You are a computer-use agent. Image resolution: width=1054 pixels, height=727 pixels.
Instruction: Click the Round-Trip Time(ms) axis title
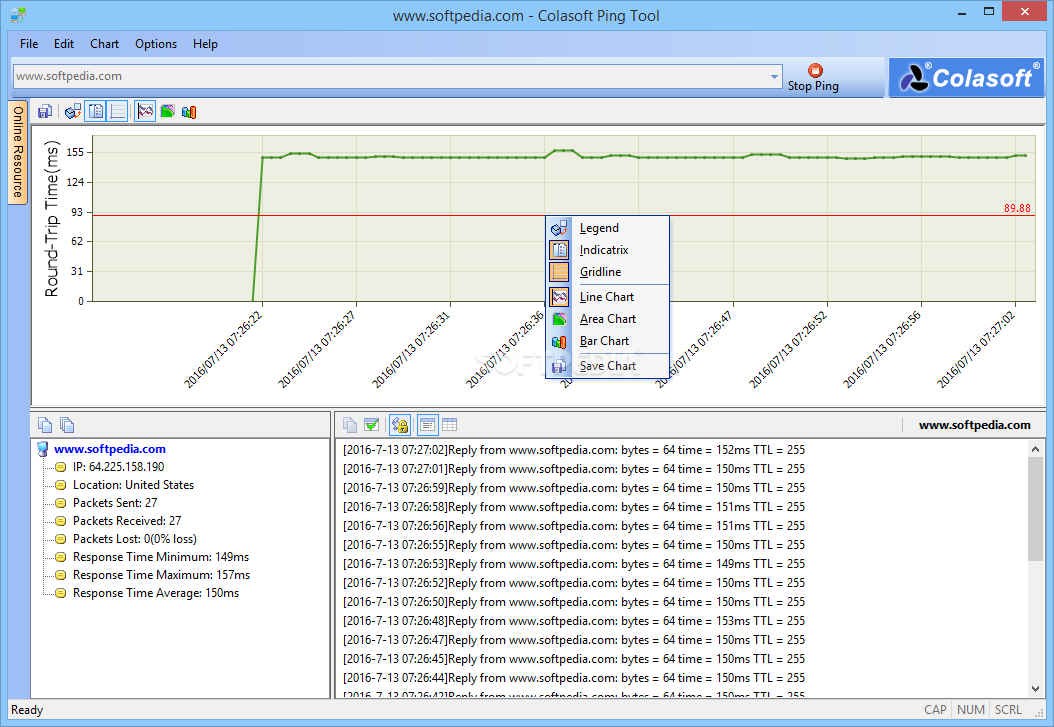coord(52,218)
